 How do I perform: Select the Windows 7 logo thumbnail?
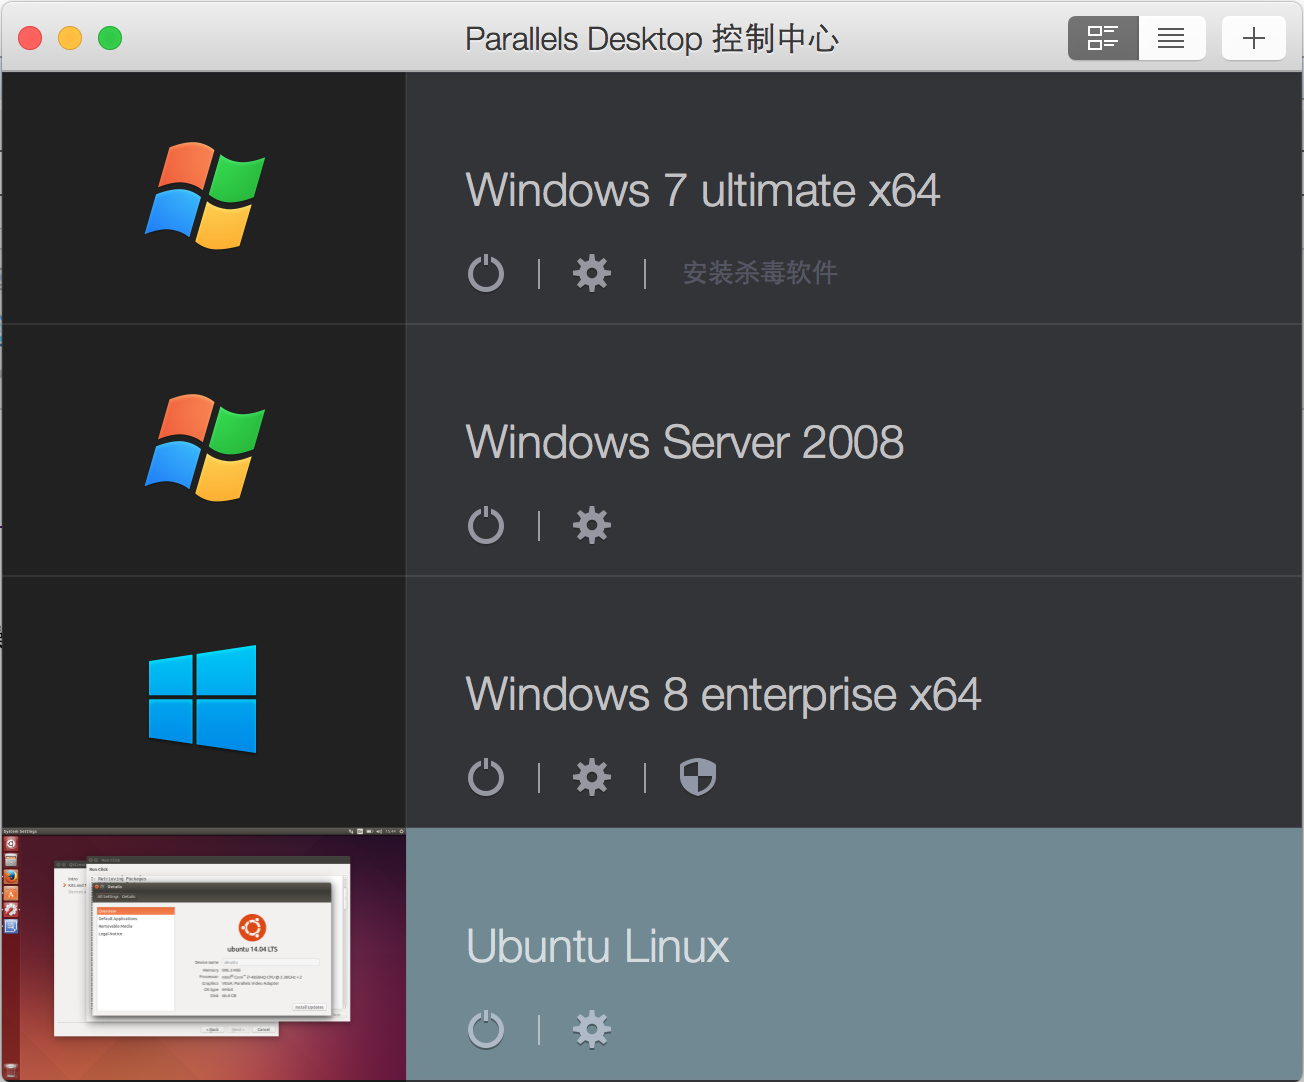point(204,197)
